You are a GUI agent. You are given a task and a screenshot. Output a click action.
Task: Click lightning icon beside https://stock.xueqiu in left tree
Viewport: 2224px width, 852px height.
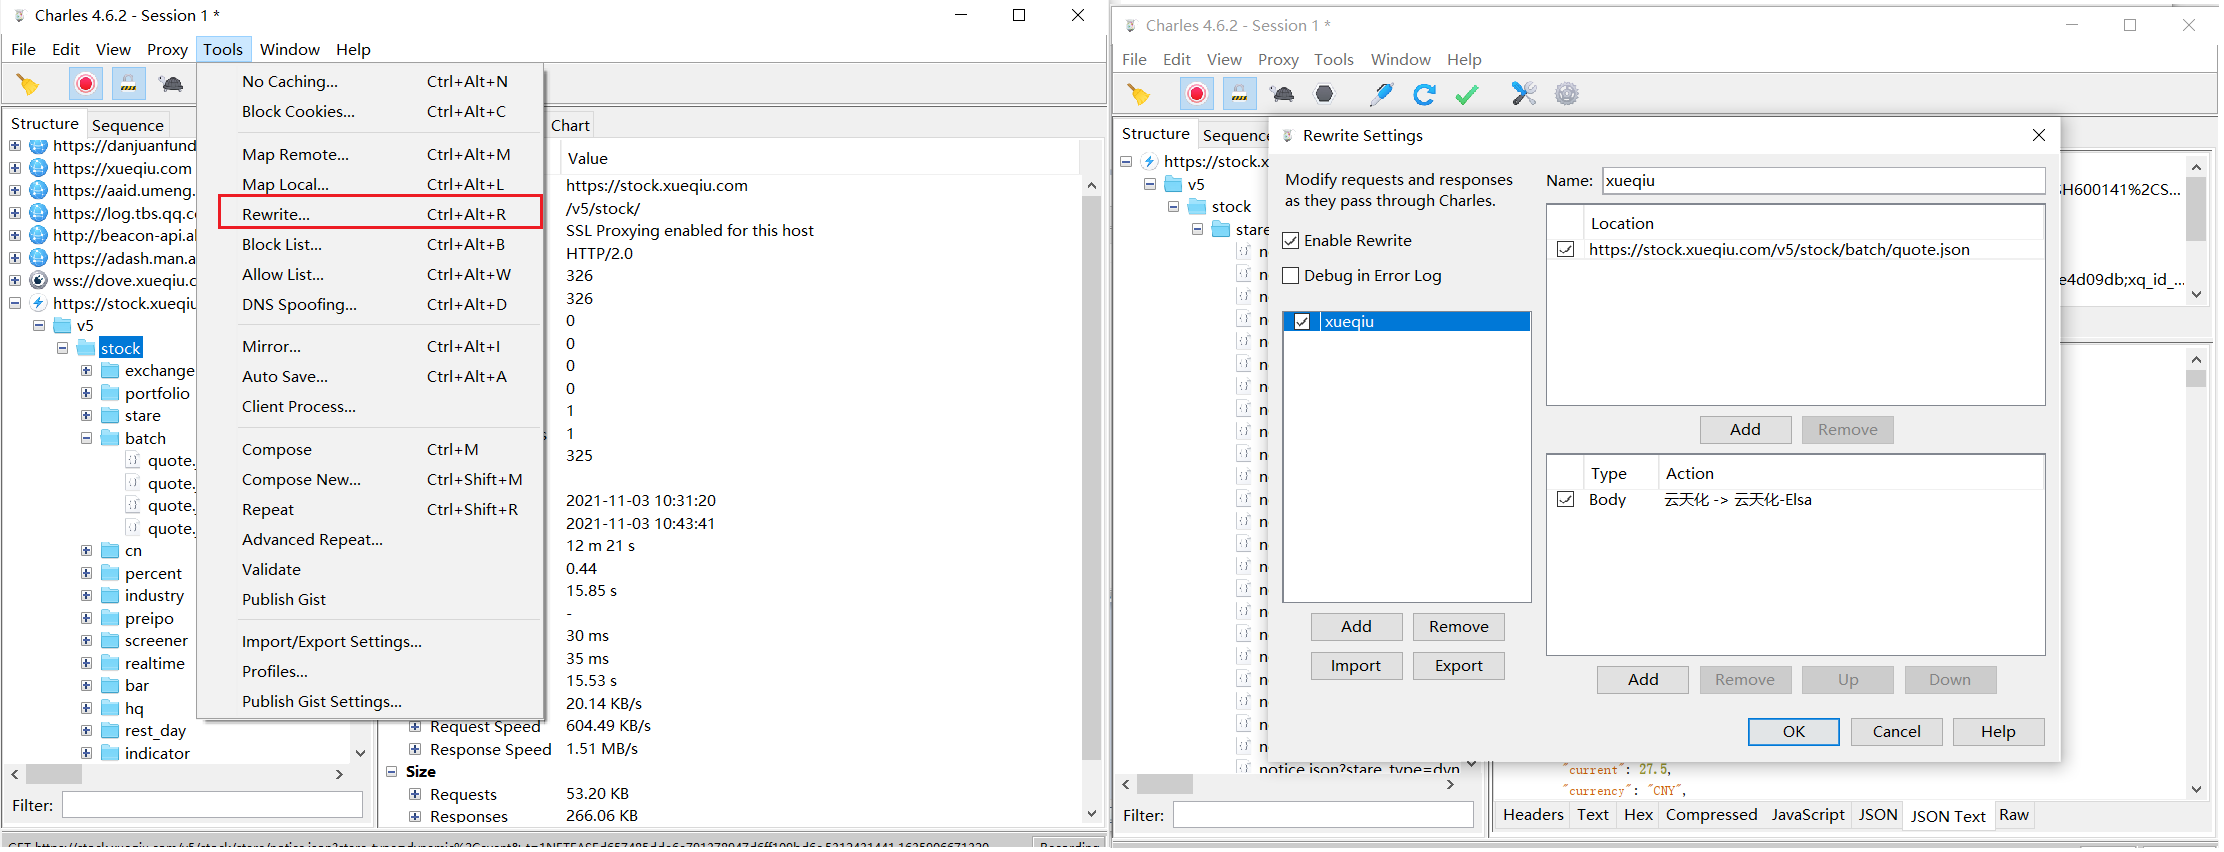click(39, 303)
